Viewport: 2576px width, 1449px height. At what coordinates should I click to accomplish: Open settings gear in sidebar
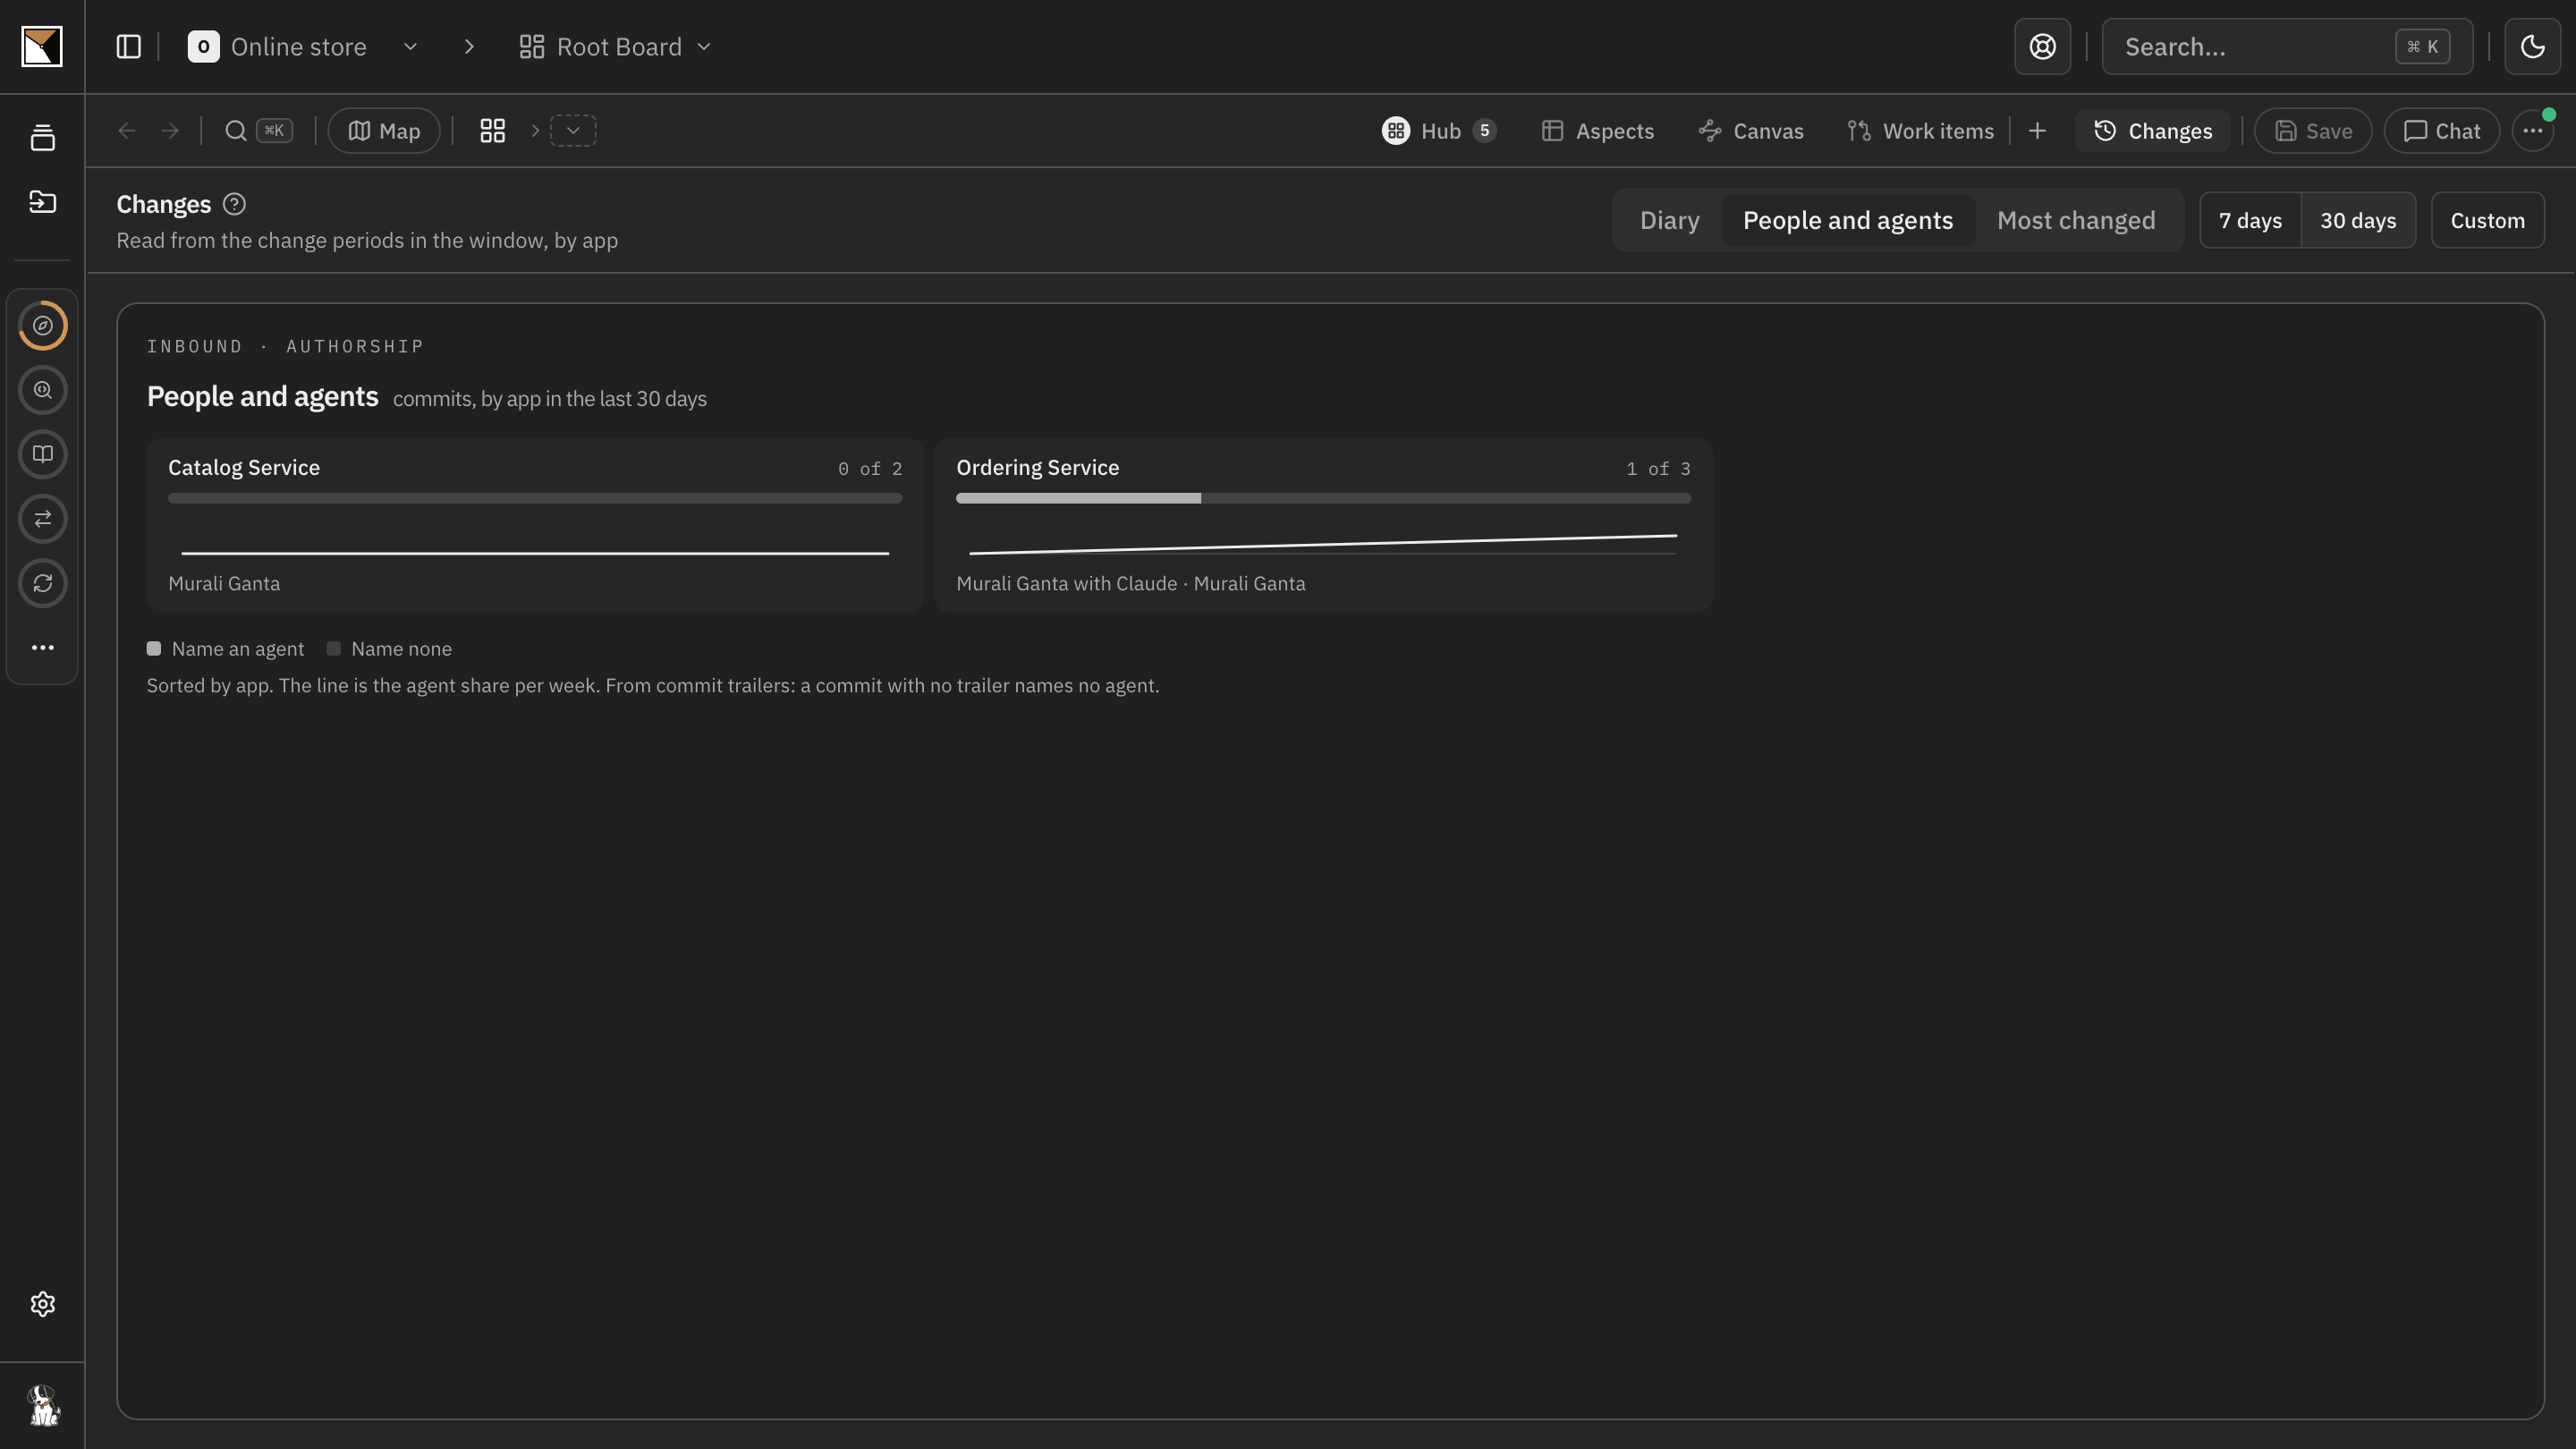click(x=42, y=1304)
